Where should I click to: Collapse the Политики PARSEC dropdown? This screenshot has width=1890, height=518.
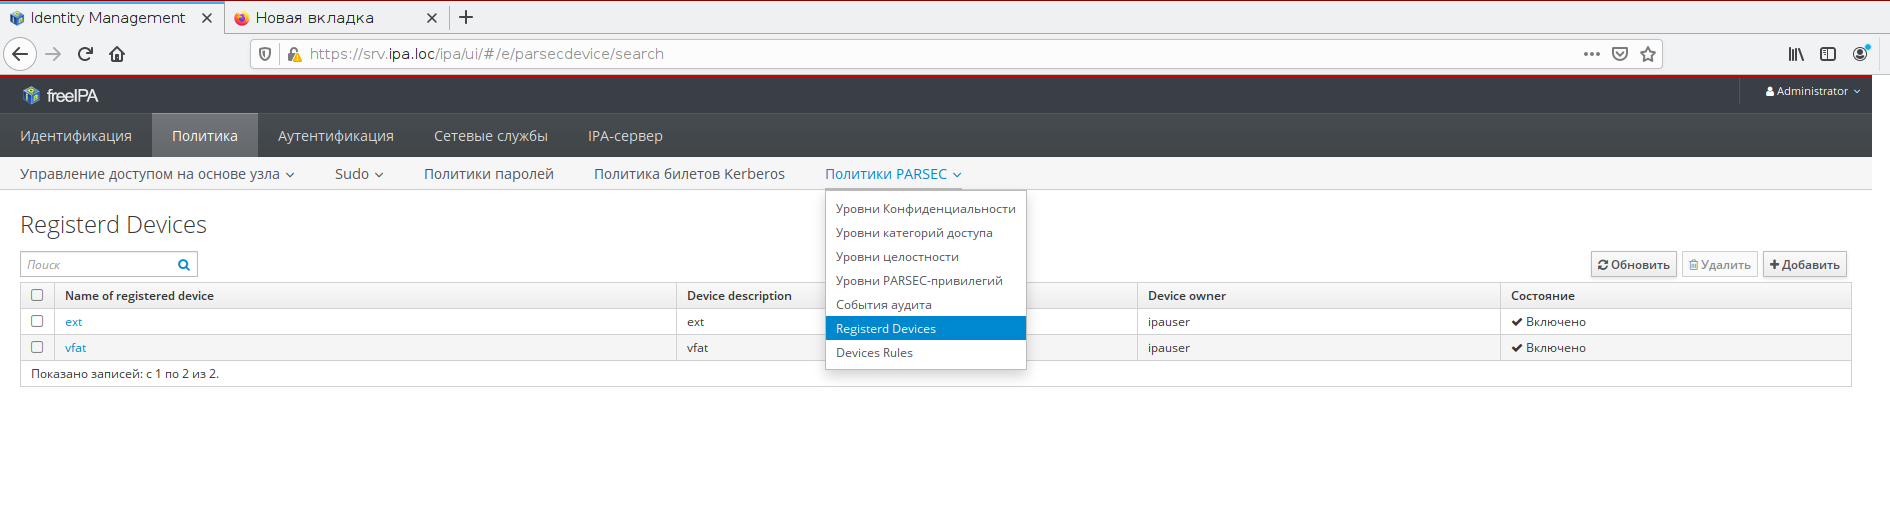click(892, 174)
